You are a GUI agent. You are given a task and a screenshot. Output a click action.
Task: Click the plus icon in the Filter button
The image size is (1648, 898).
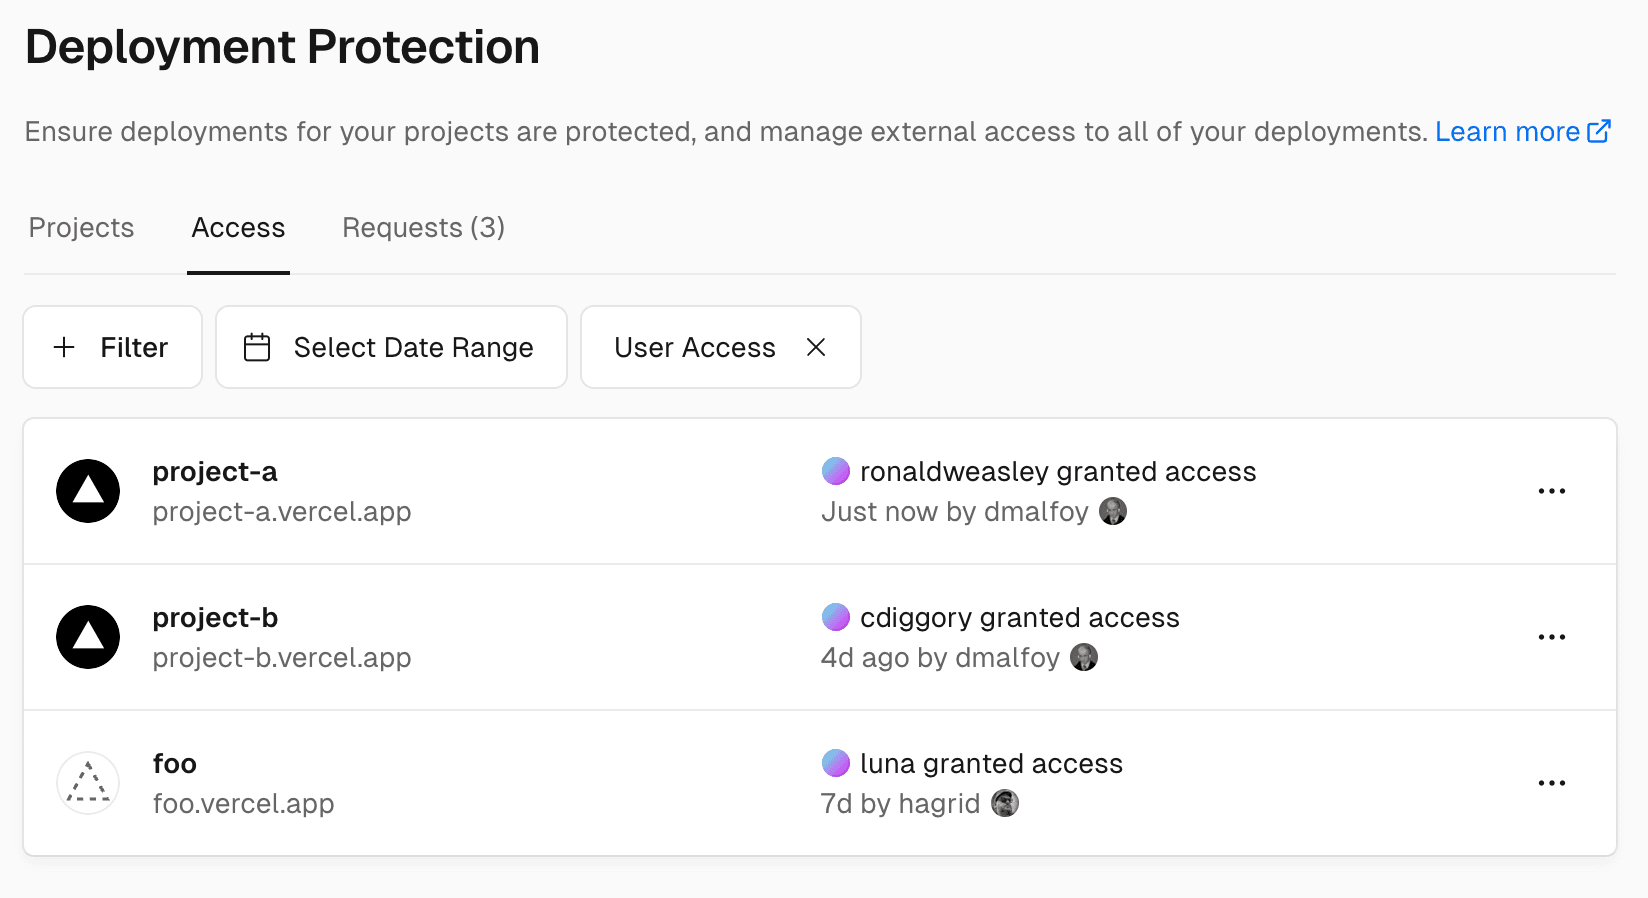click(x=63, y=347)
